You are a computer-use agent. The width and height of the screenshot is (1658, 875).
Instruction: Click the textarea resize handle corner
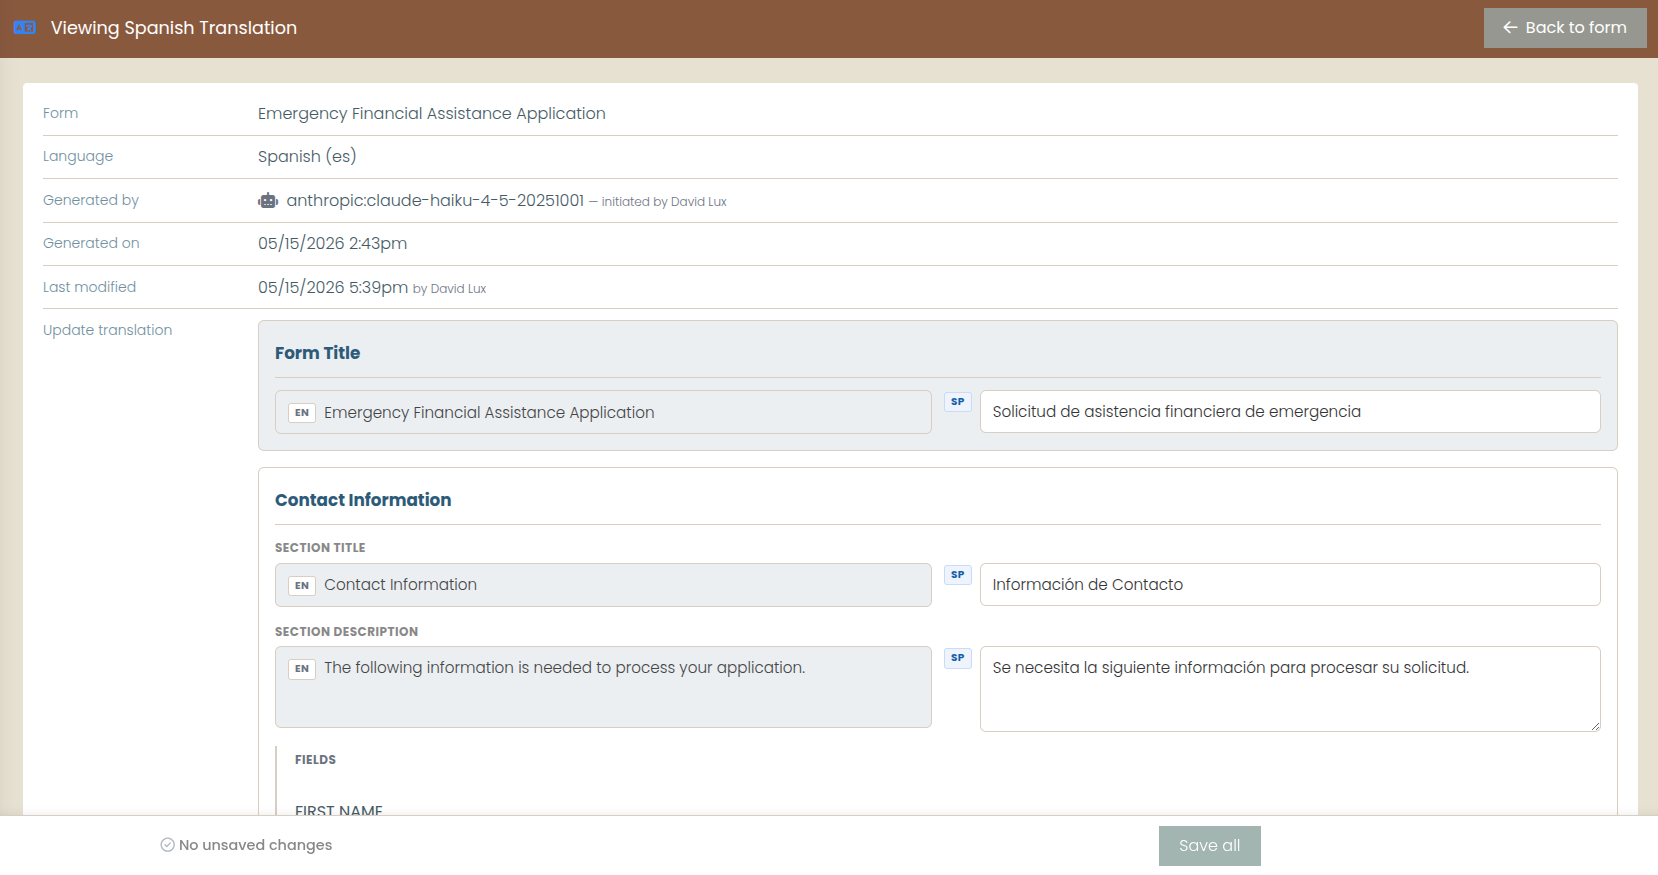[1595, 726]
